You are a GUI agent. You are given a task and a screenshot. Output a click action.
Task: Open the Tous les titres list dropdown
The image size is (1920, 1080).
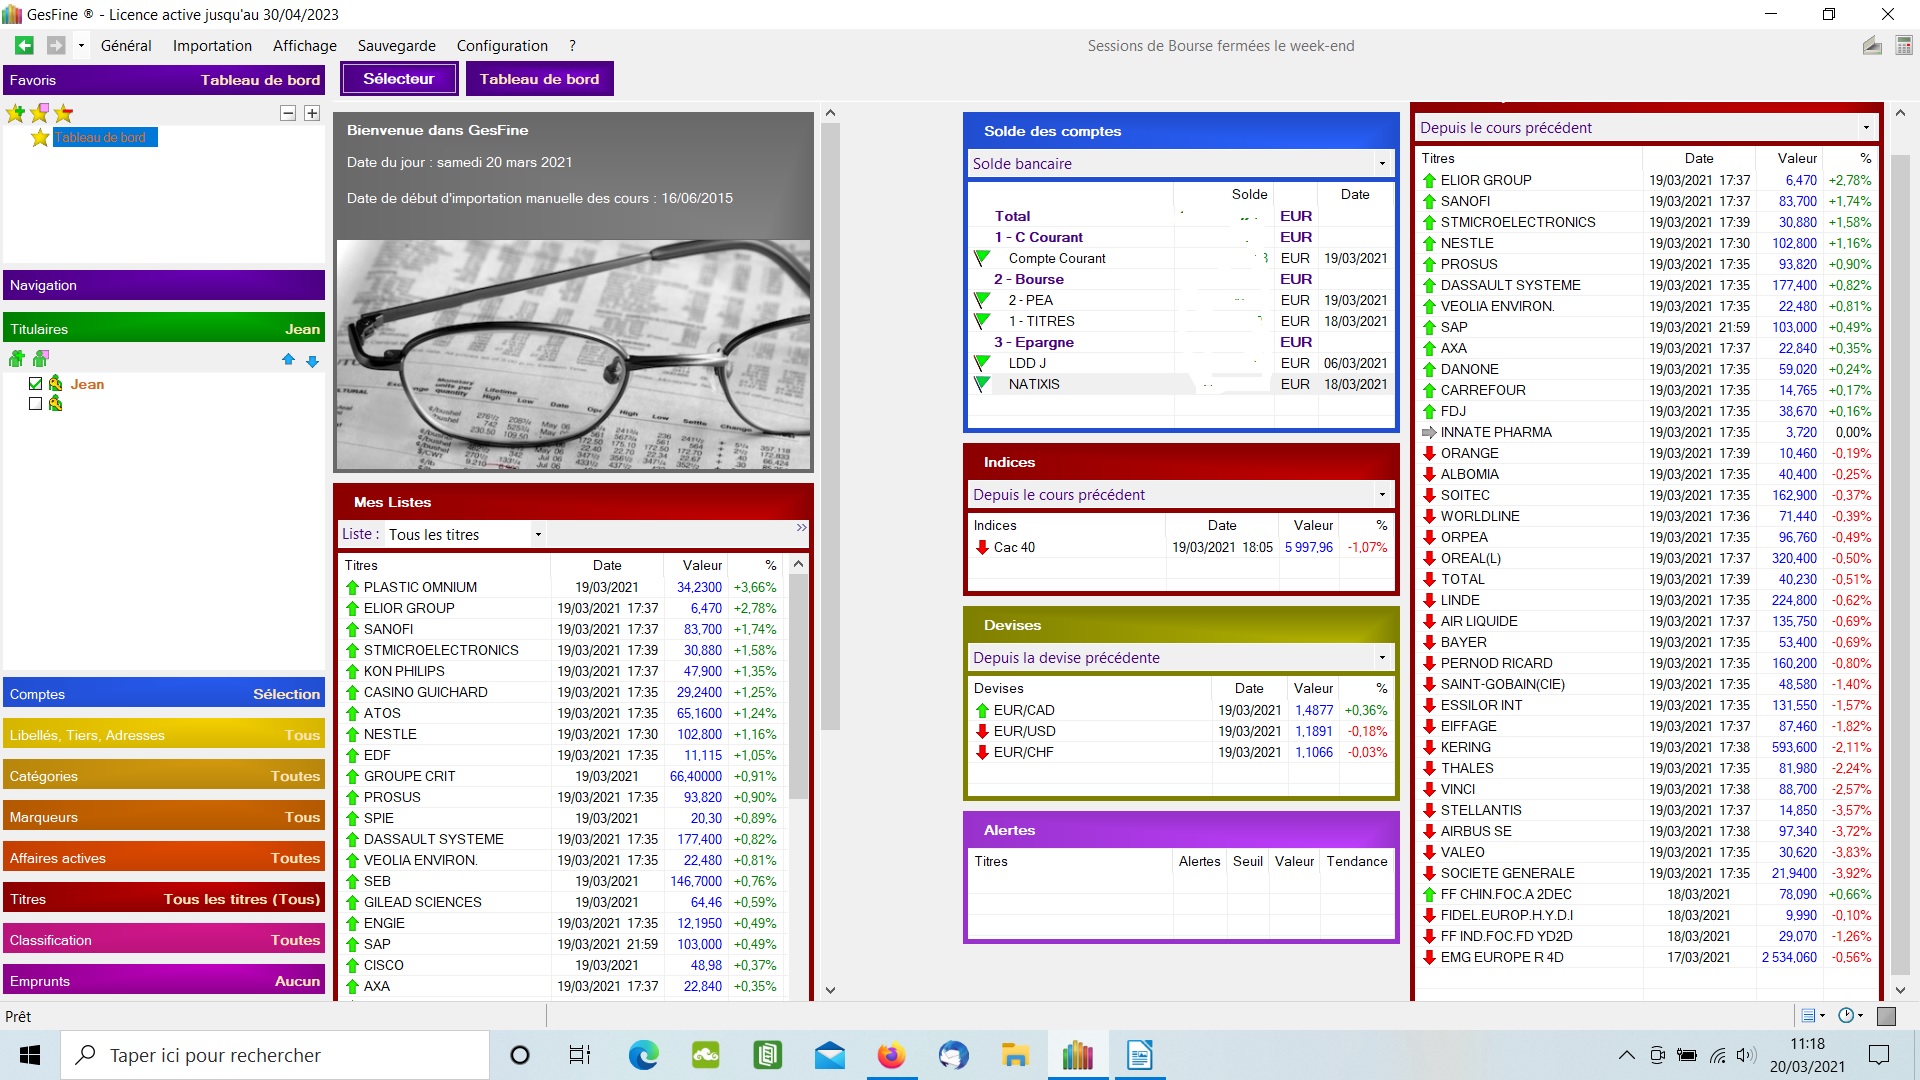point(538,535)
